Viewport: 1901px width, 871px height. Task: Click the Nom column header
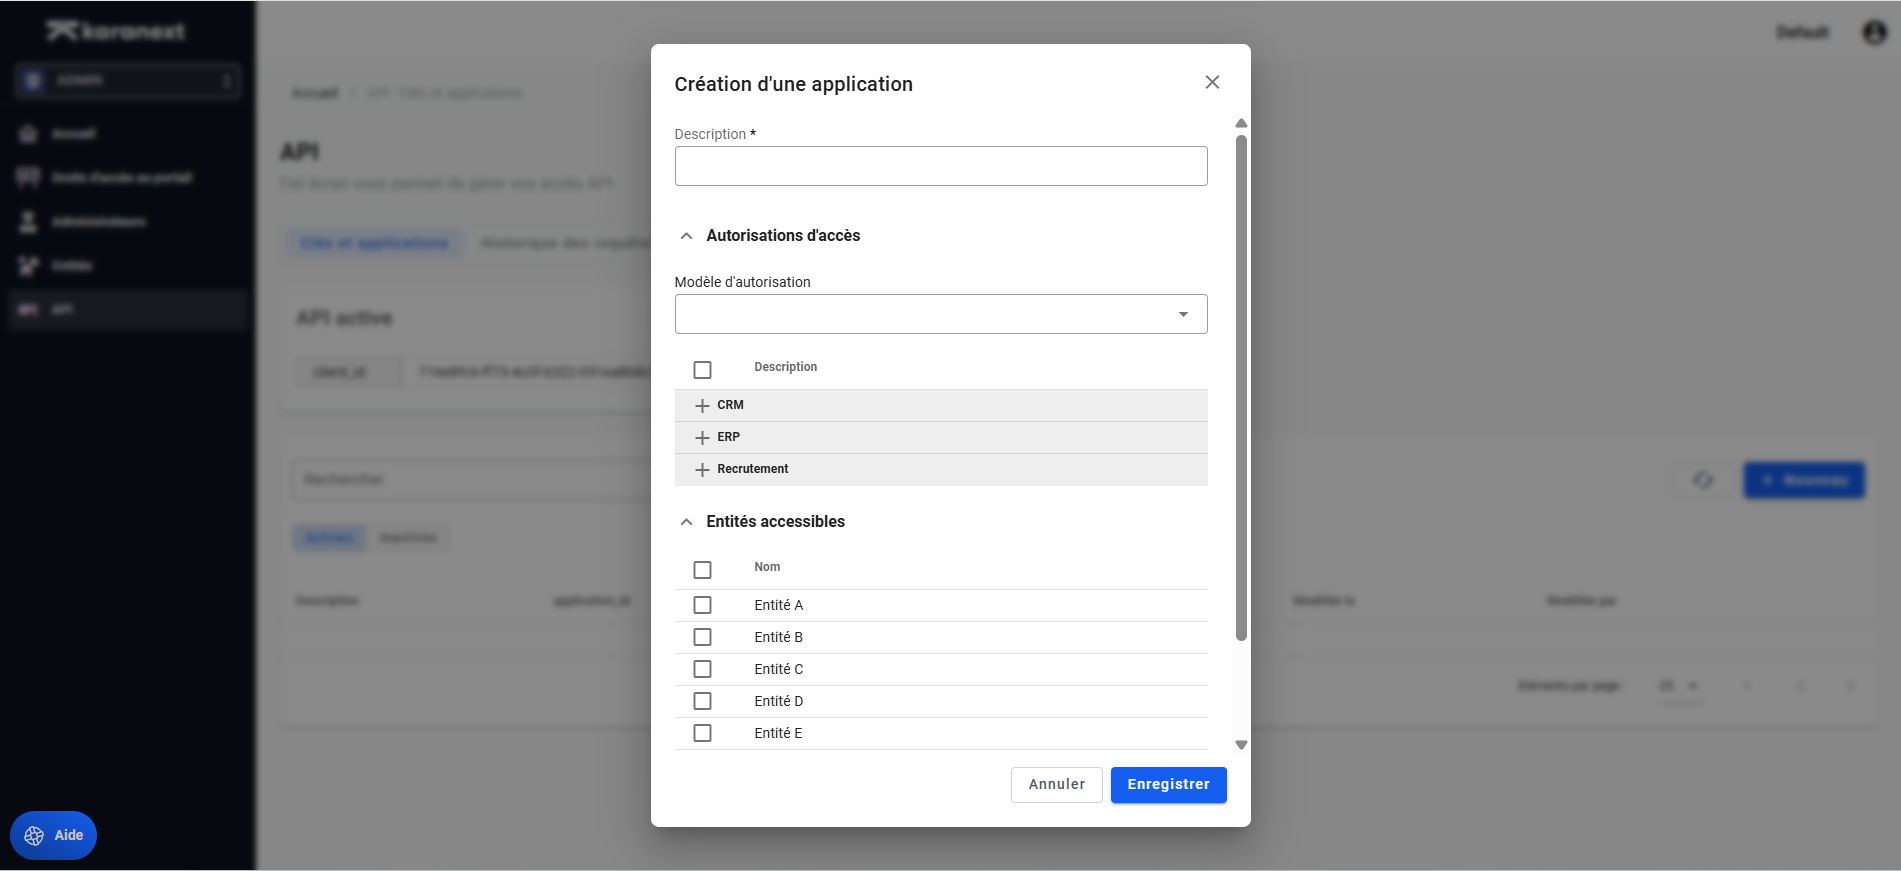click(x=767, y=567)
